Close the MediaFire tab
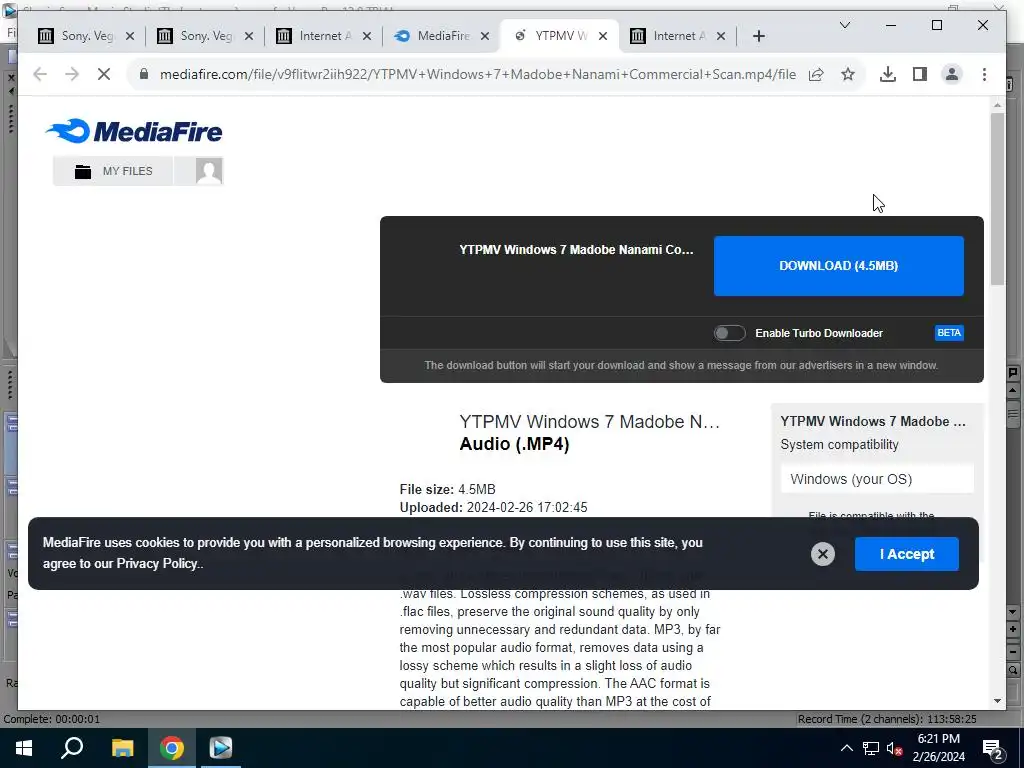 [x=485, y=37]
